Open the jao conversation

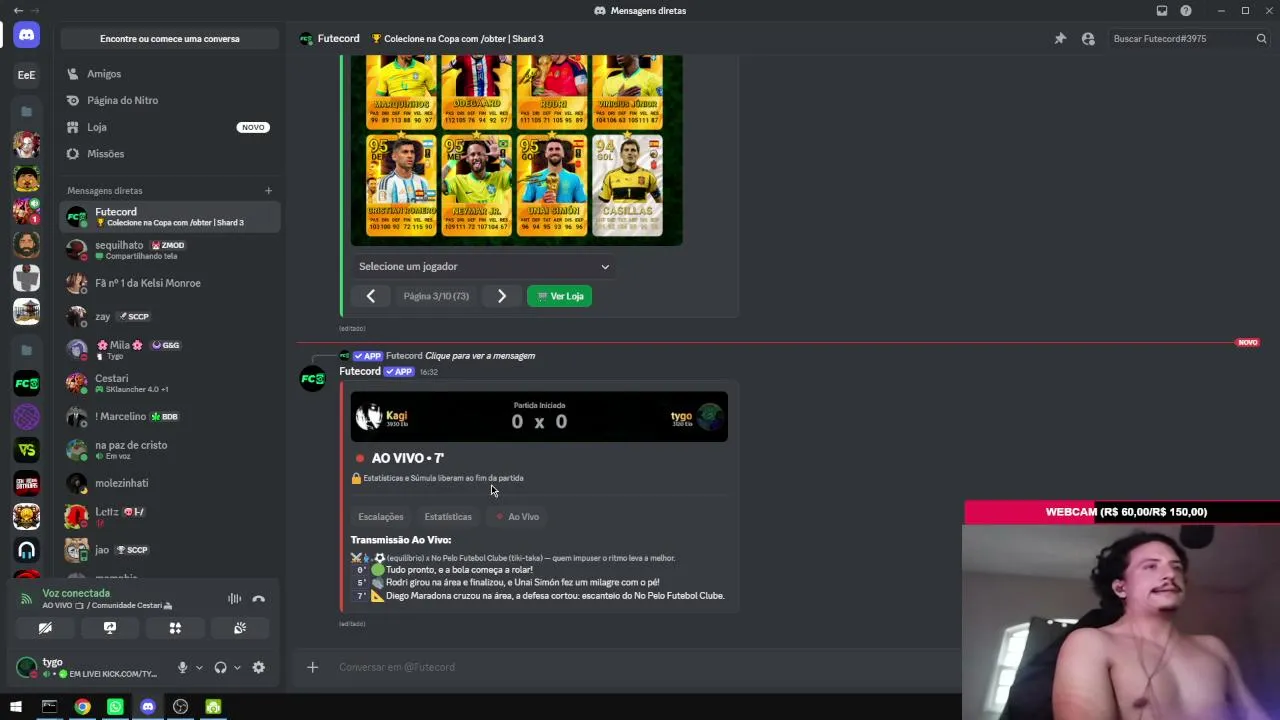170,550
